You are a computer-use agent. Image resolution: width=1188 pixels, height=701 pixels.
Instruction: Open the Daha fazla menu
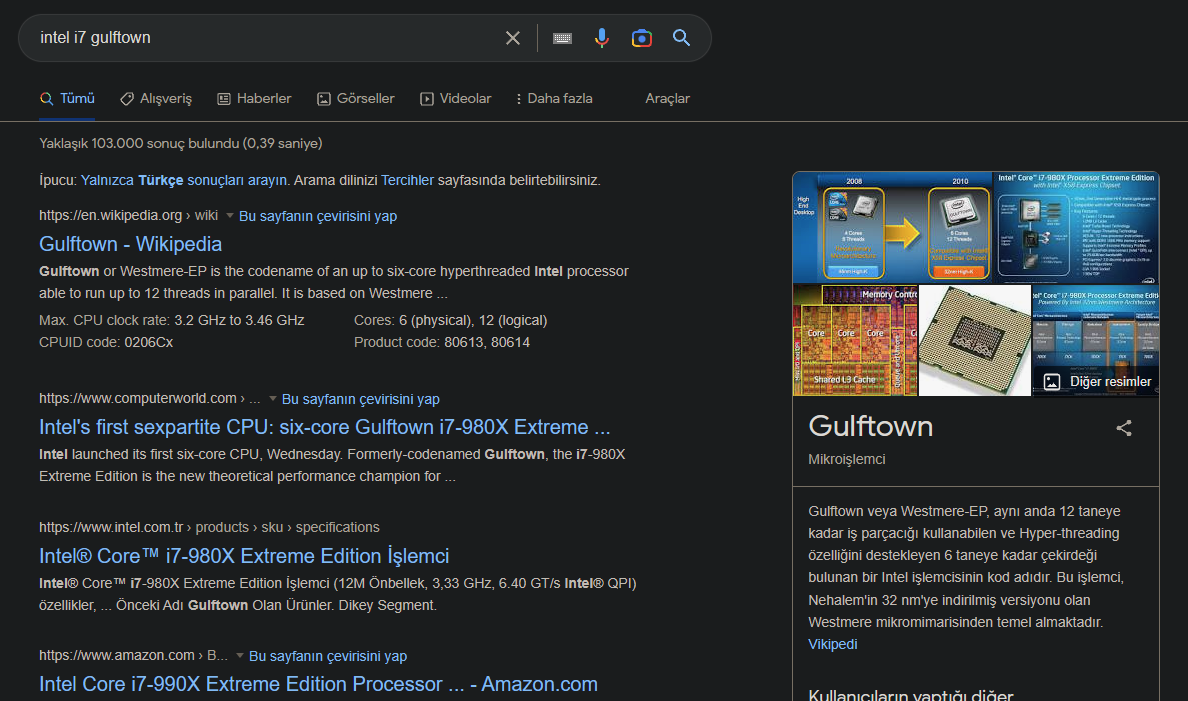pyautogui.click(x=554, y=99)
